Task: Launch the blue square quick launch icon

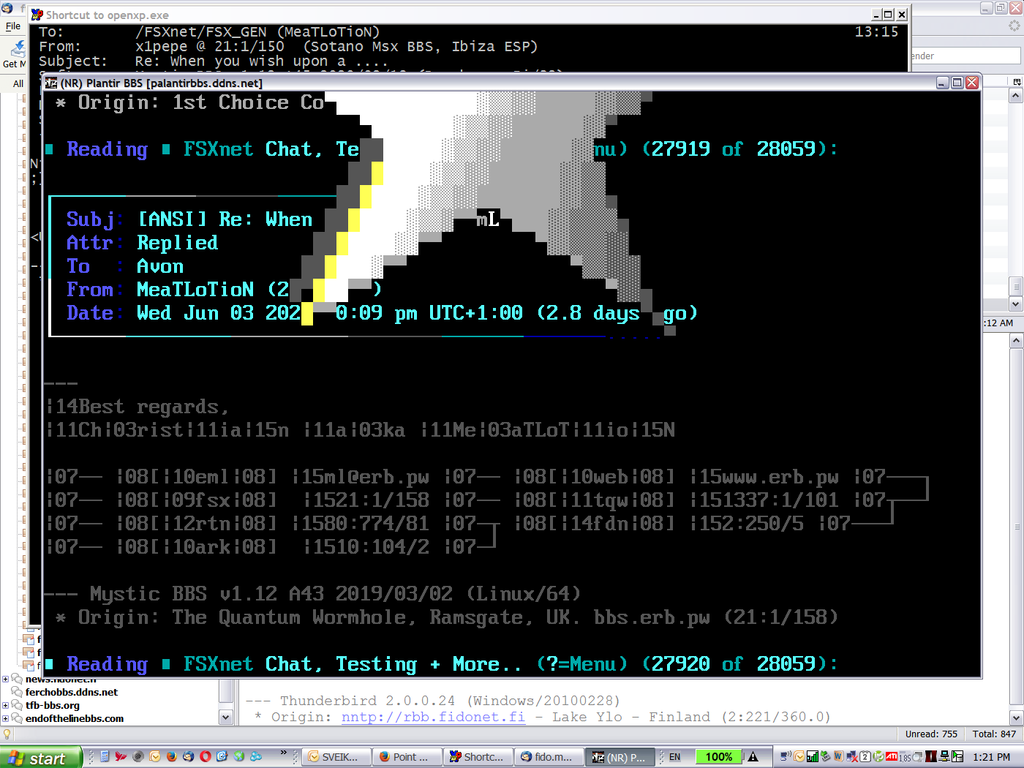Action: tap(222, 757)
